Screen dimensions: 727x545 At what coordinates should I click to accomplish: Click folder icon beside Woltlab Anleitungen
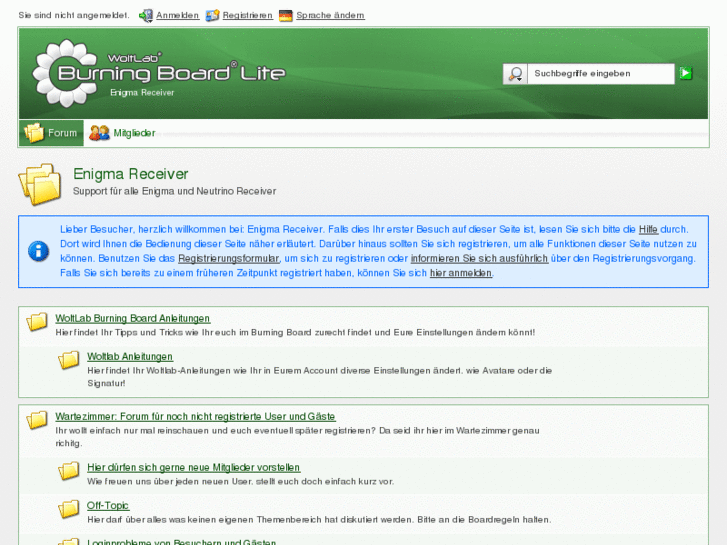tap(69, 360)
